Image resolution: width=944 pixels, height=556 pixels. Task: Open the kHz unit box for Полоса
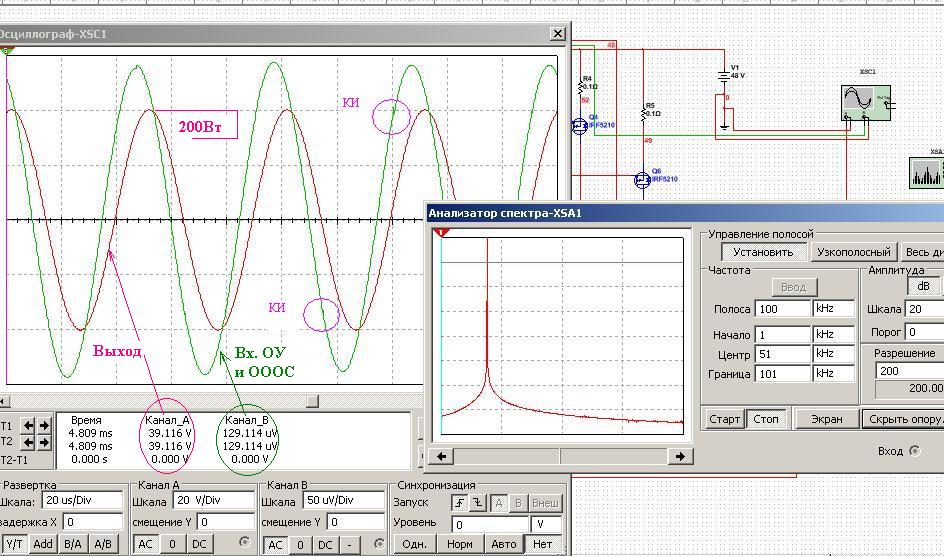point(834,308)
